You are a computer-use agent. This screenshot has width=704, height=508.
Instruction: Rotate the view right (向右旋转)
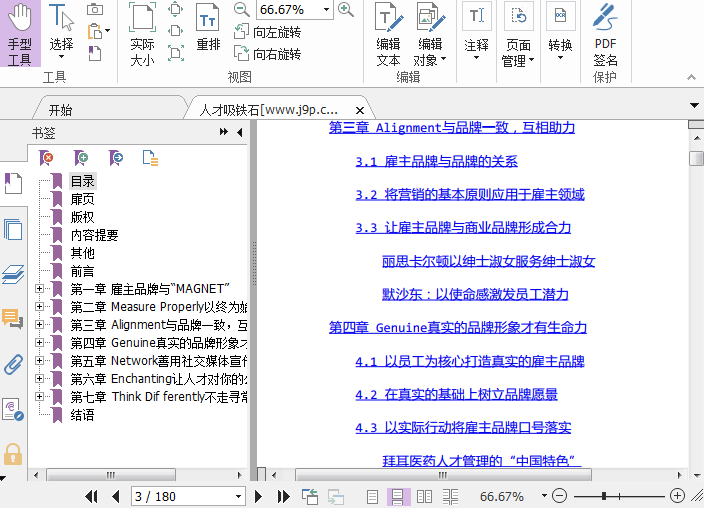point(267,54)
